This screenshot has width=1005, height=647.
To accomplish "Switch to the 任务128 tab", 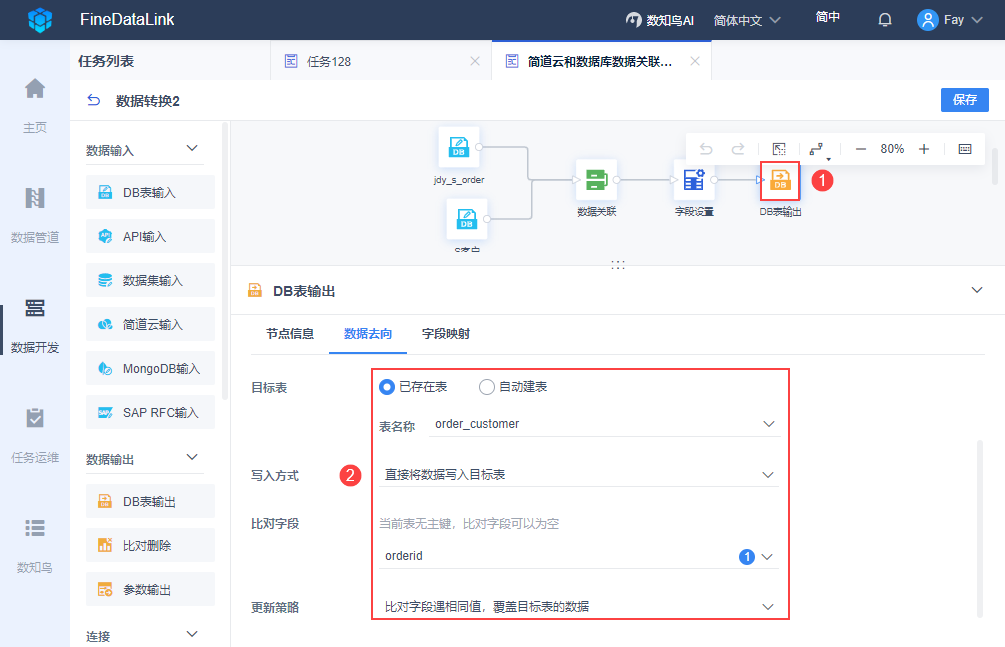I will pos(381,61).
